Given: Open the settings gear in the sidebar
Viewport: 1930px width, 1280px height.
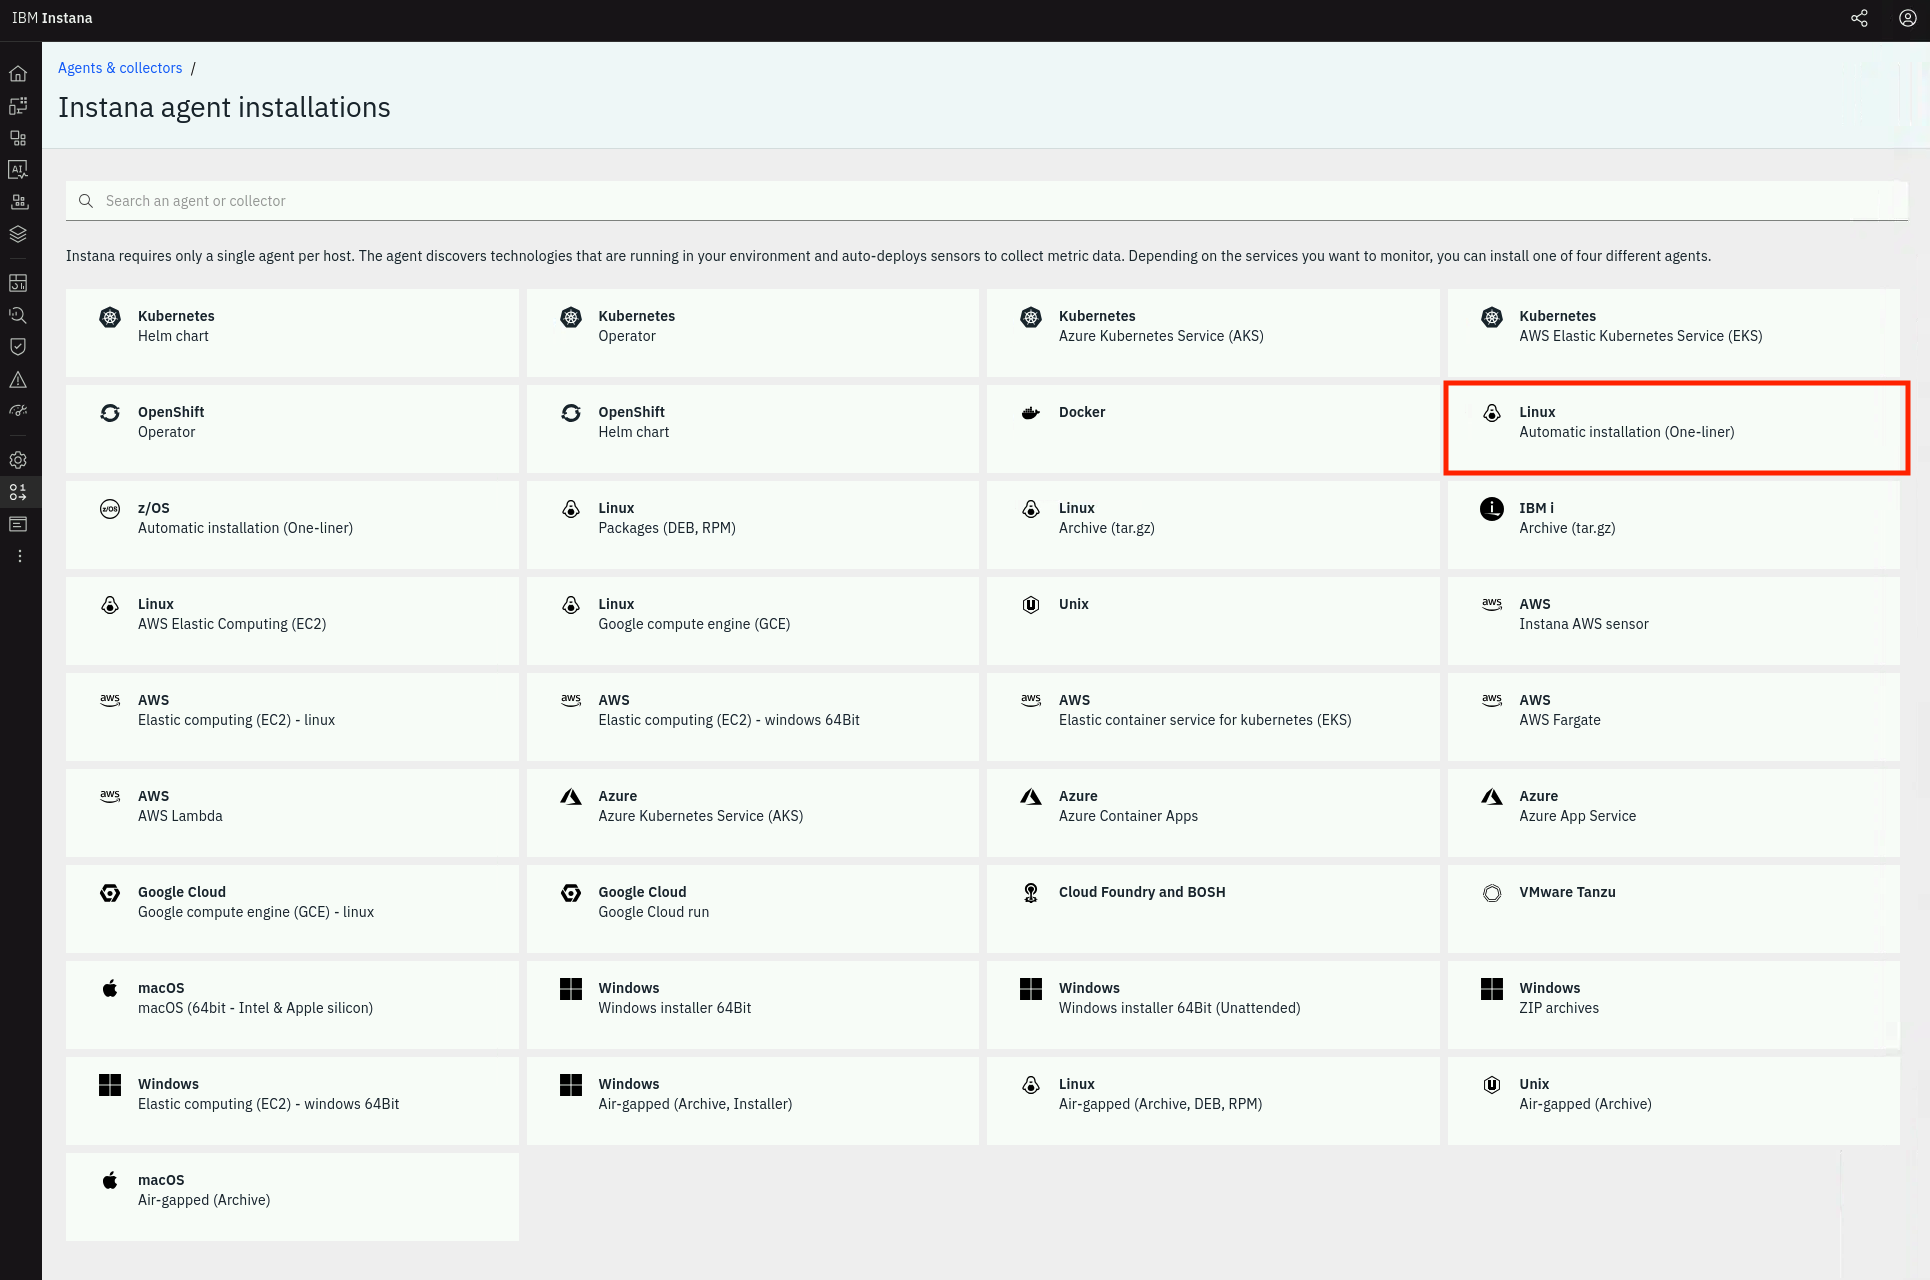Looking at the screenshot, I should pyautogui.click(x=18, y=460).
